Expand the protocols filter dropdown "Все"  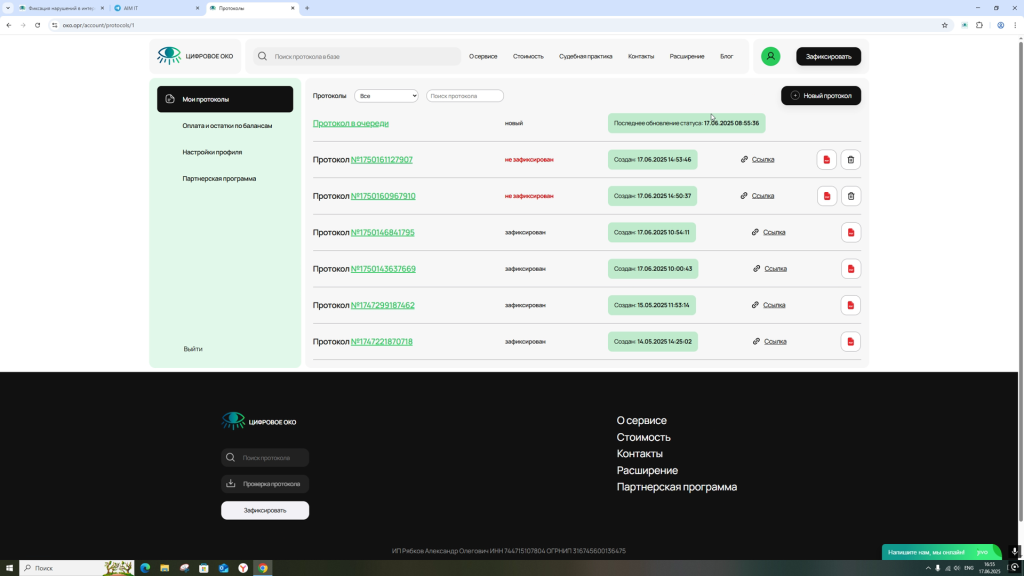(386, 96)
